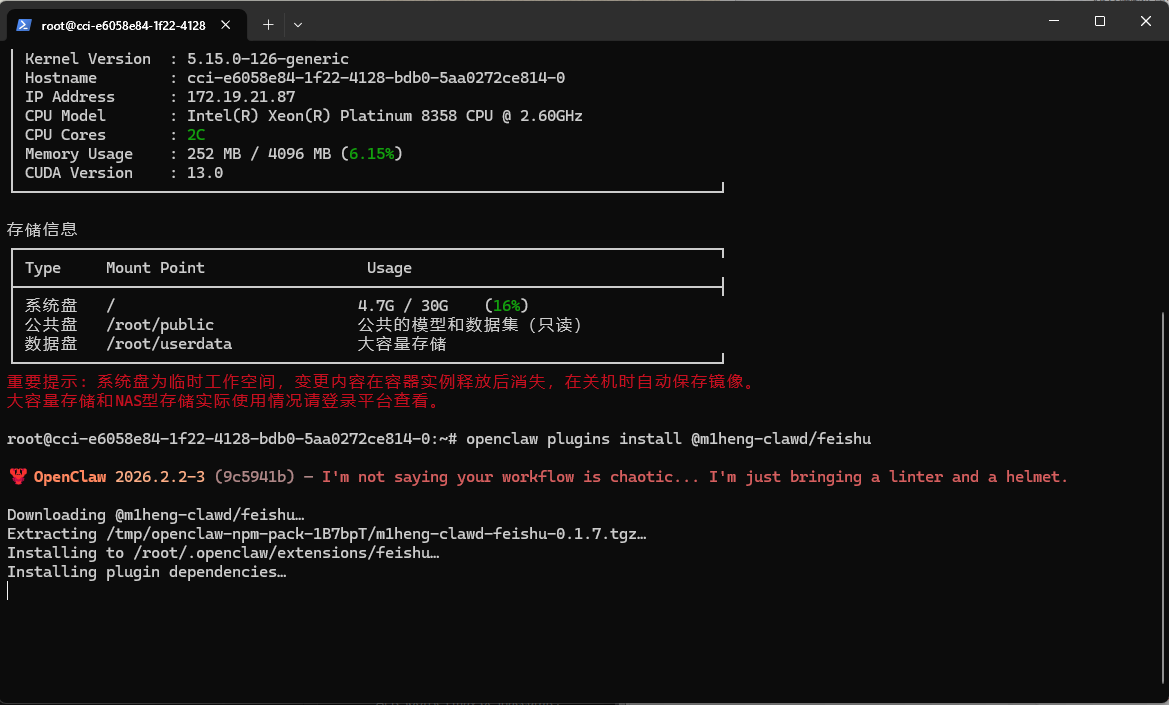Select the root@cci-e6058e84 terminal tab
This screenshot has width=1169, height=705.
click(122, 25)
